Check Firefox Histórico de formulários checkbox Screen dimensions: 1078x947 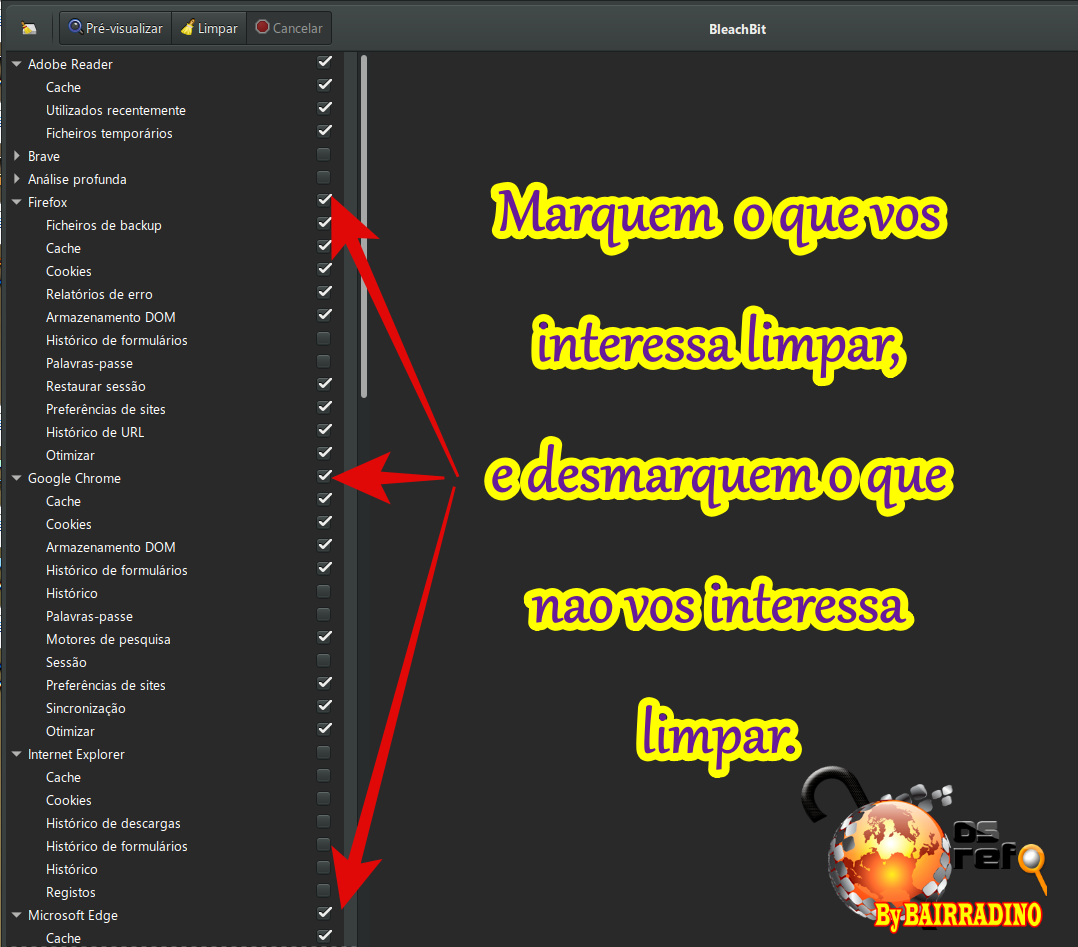[324, 338]
